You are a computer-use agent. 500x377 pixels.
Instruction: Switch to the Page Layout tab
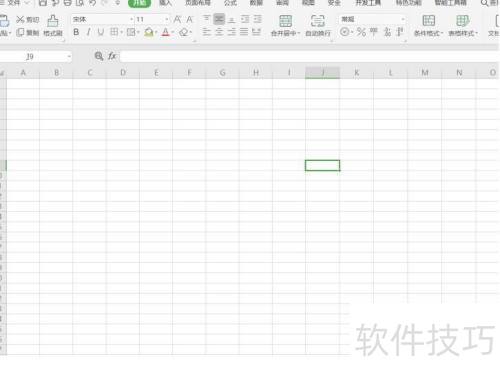point(198,3)
